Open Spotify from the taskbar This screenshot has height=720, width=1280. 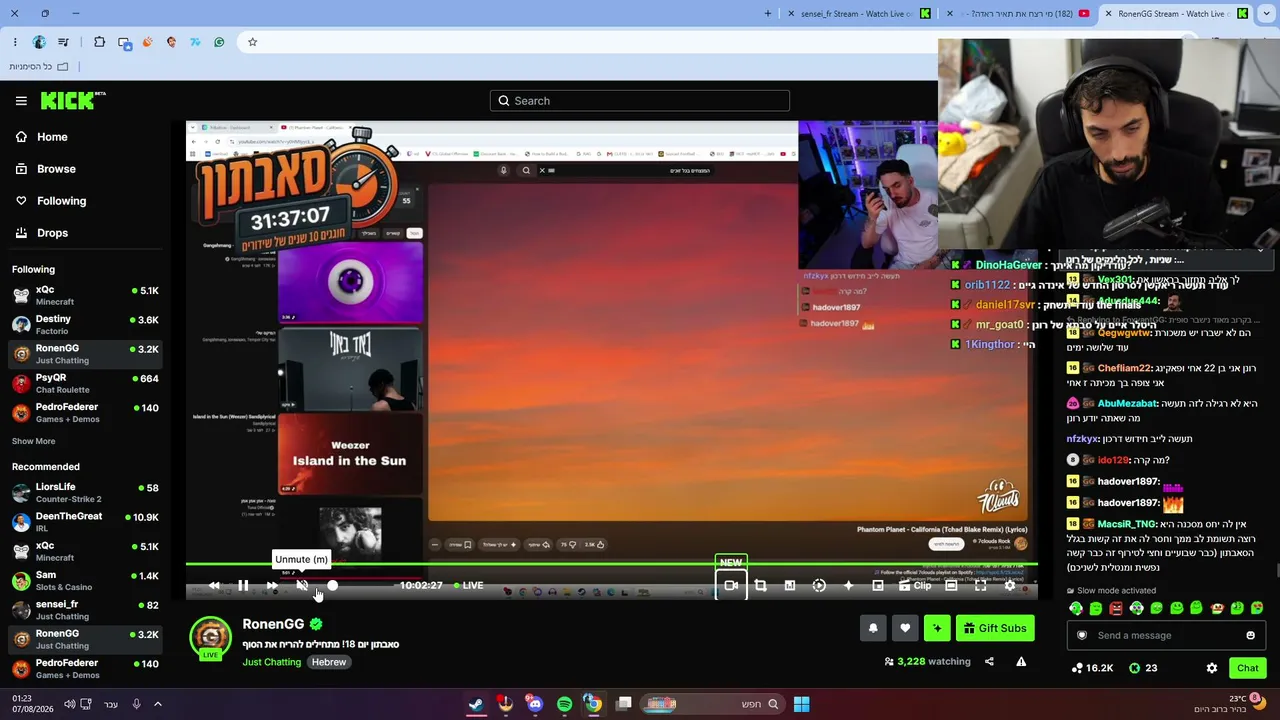tap(564, 704)
